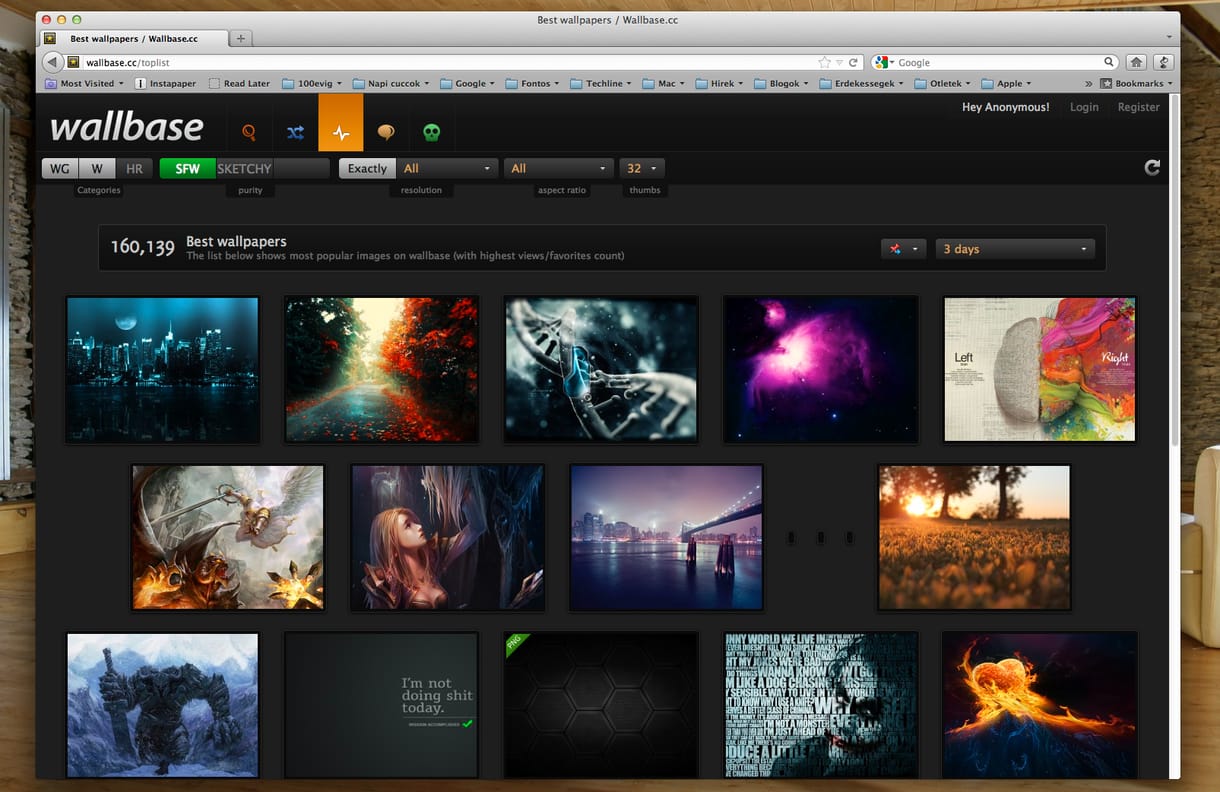Click the Register link
The width and height of the screenshot is (1220, 792).
1139,107
